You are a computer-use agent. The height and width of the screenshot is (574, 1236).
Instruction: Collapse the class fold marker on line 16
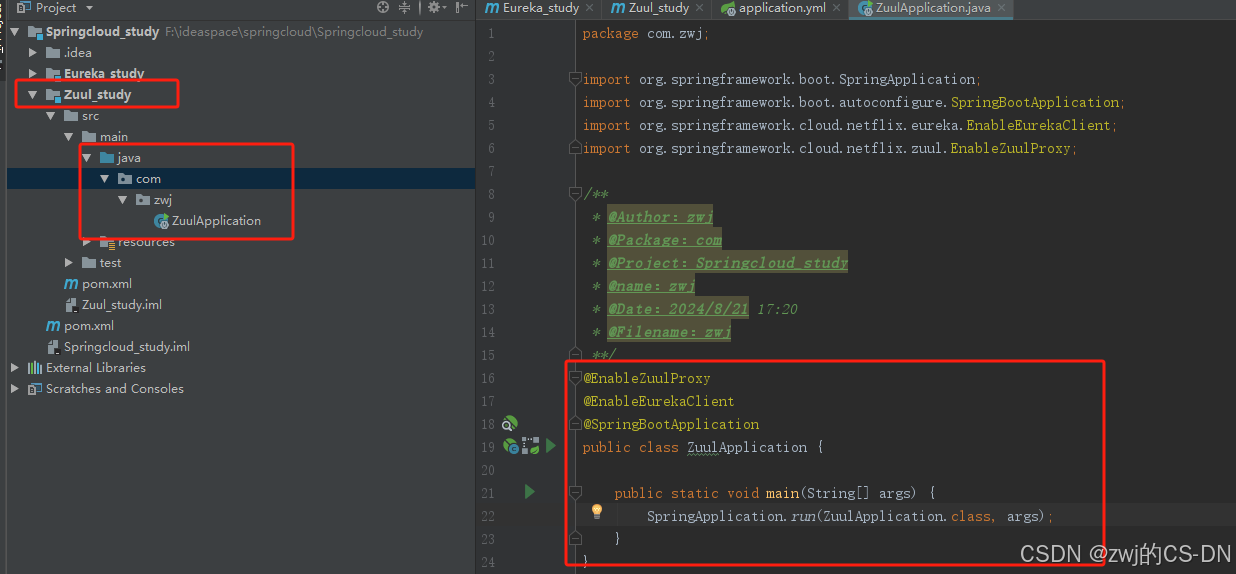[575, 378]
